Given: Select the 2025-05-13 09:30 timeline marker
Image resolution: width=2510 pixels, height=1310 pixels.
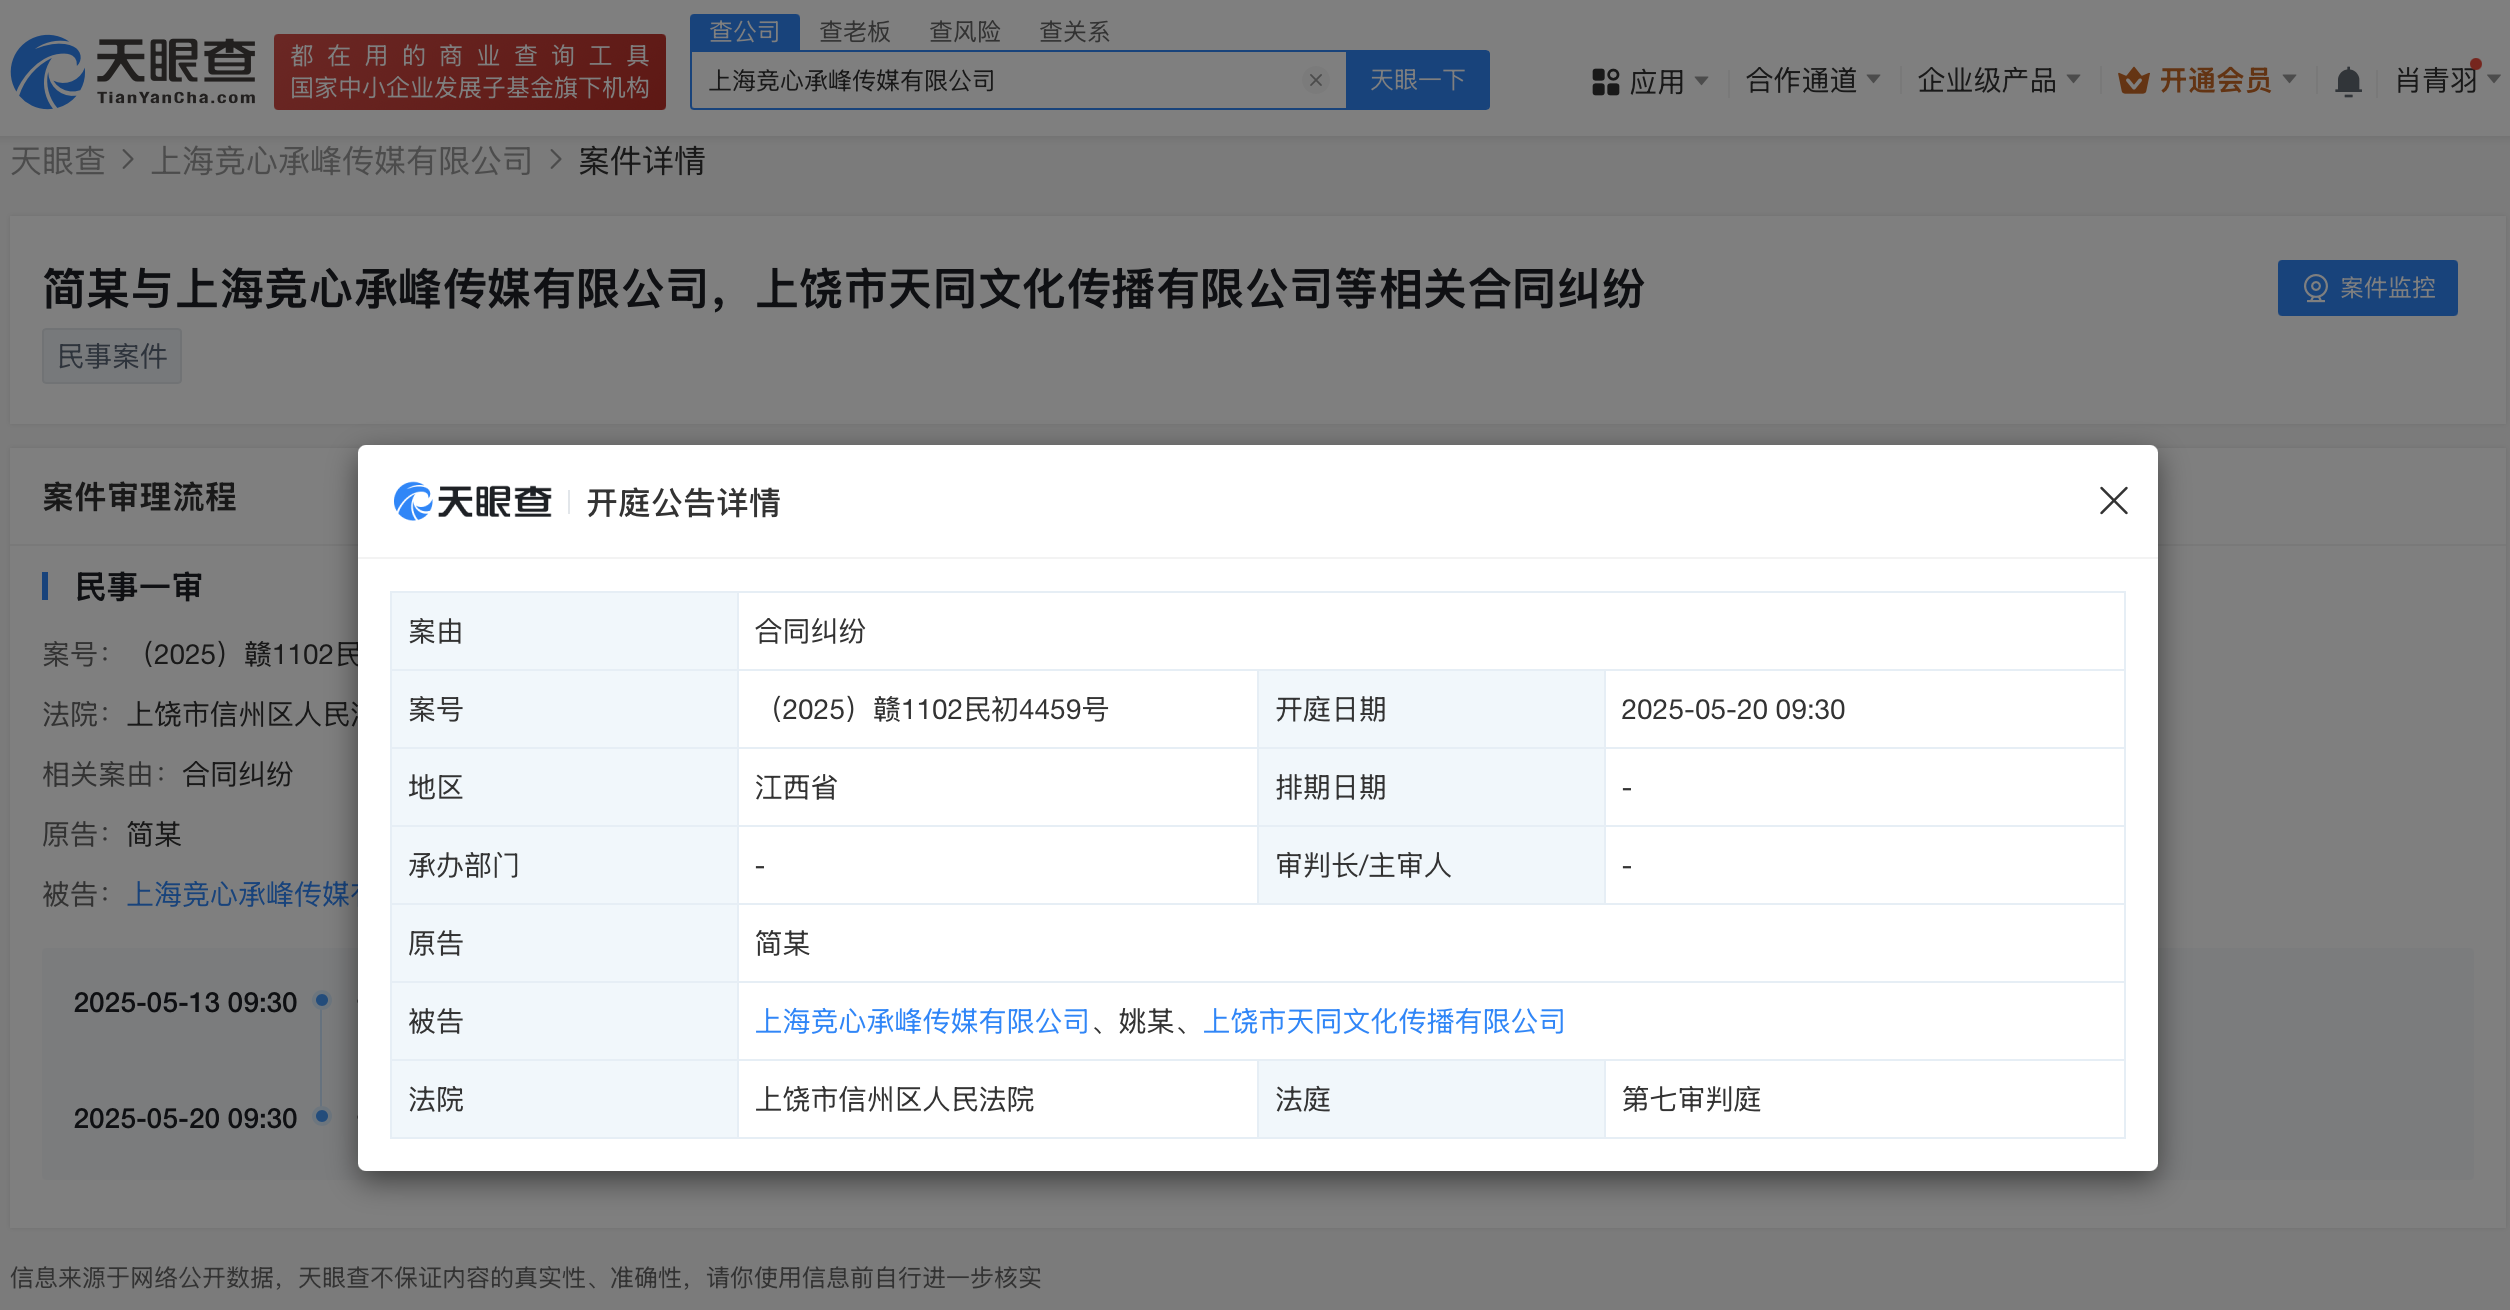Looking at the screenshot, I should (x=322, y=1000).
